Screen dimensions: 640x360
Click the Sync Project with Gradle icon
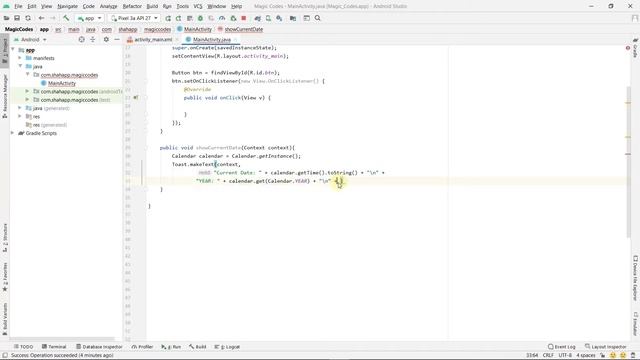tap(258, 18)
